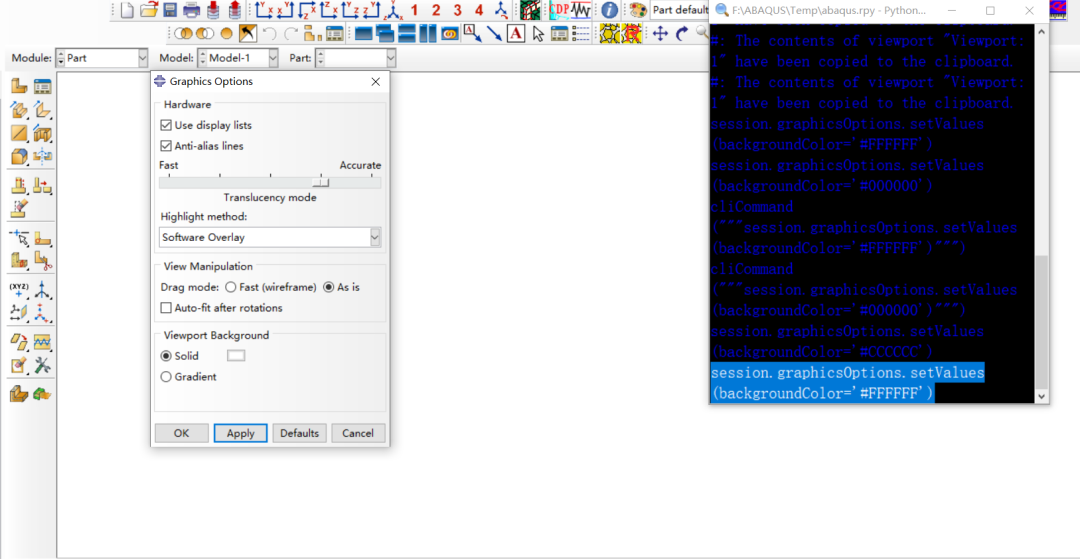Open the CDP plugin icon

[x=559, y=10]
